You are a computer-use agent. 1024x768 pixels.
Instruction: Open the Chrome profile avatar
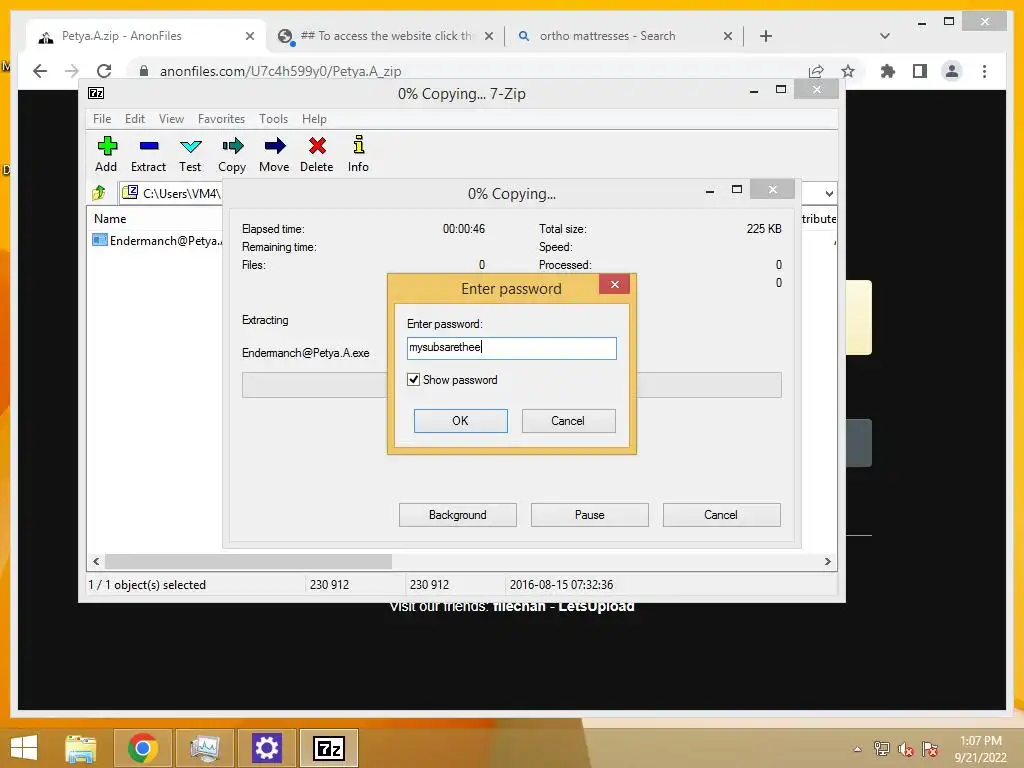coord(952,71)
